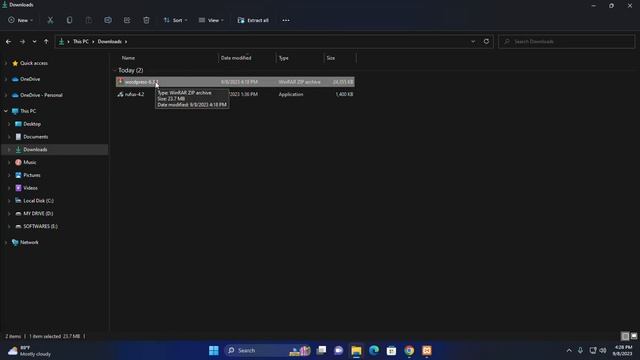Sort by the Type column header
The width and height of the screenshot is (640, 360).
tap(284, 58)
